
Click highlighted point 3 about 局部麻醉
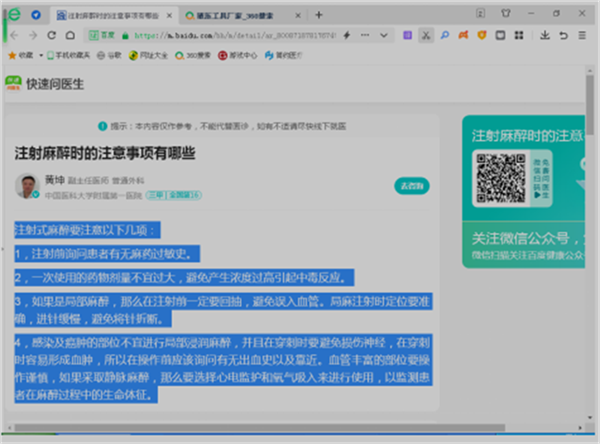coord(223,310)
